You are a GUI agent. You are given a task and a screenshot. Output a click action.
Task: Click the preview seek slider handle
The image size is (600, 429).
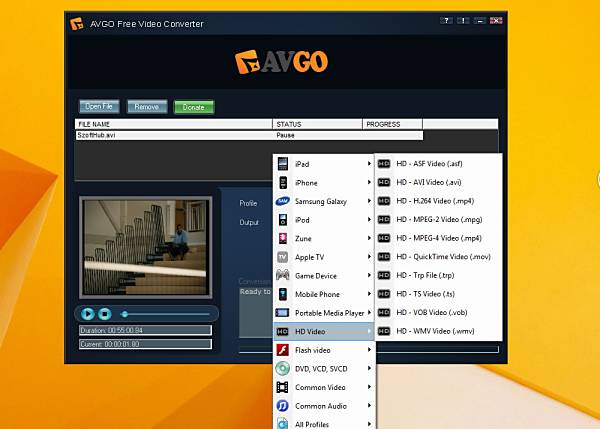pyautogui.click(x=124, y=314)
